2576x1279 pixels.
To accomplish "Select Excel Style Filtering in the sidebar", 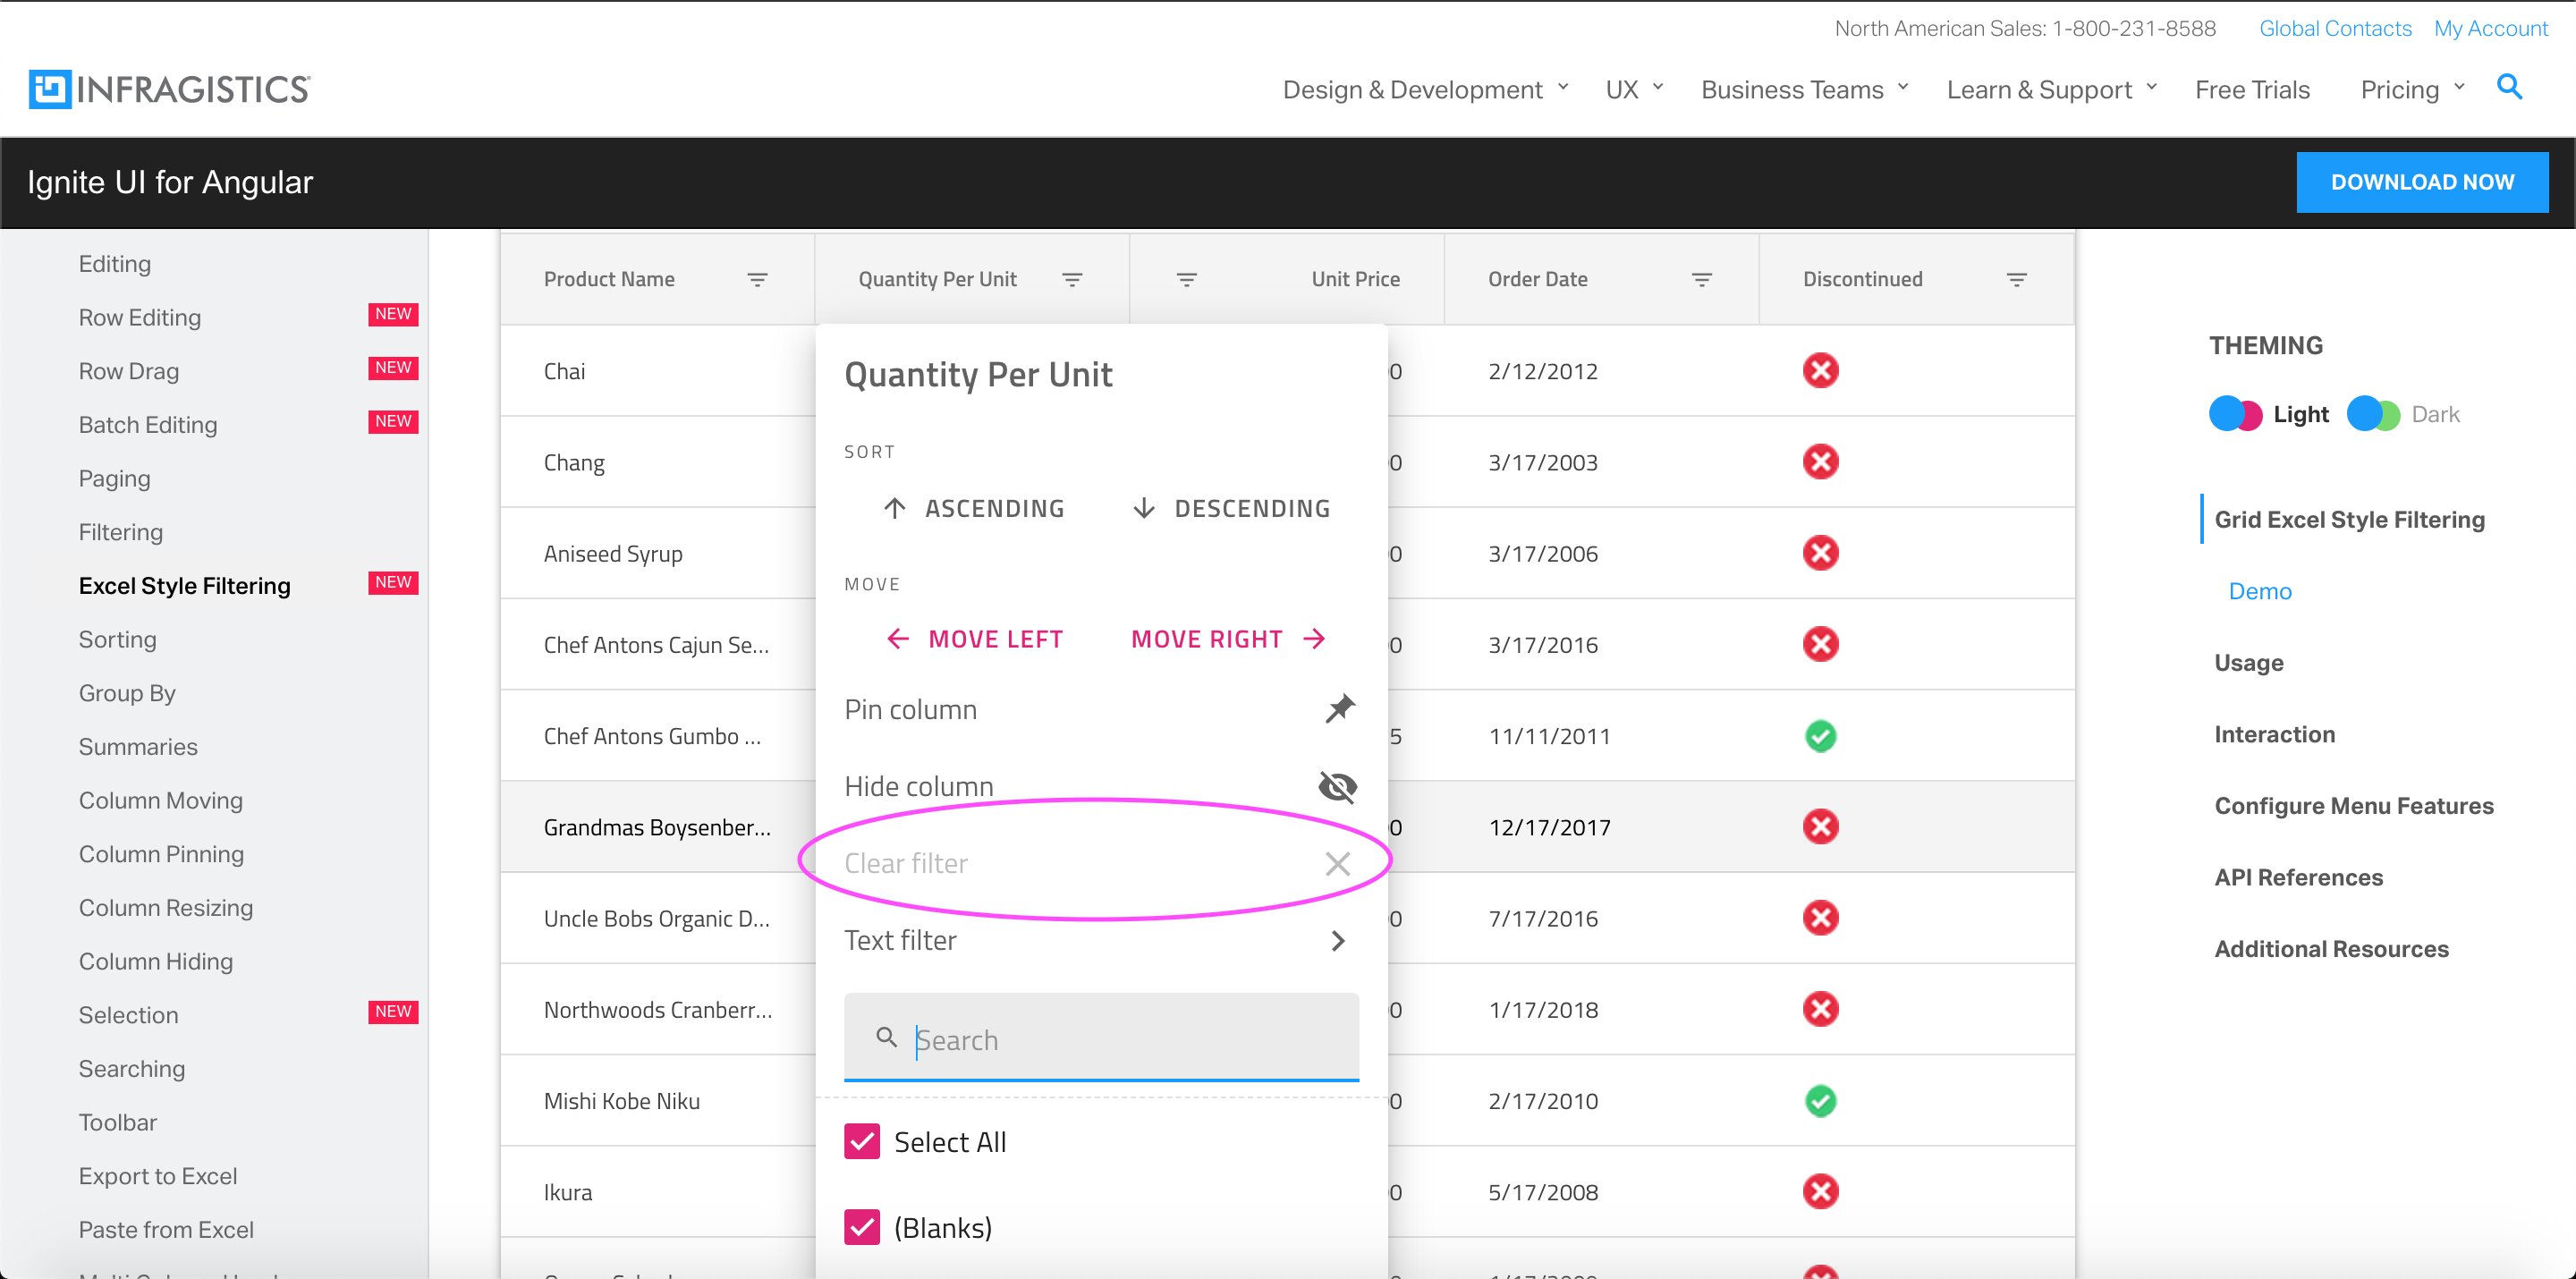I will point(184,585).
